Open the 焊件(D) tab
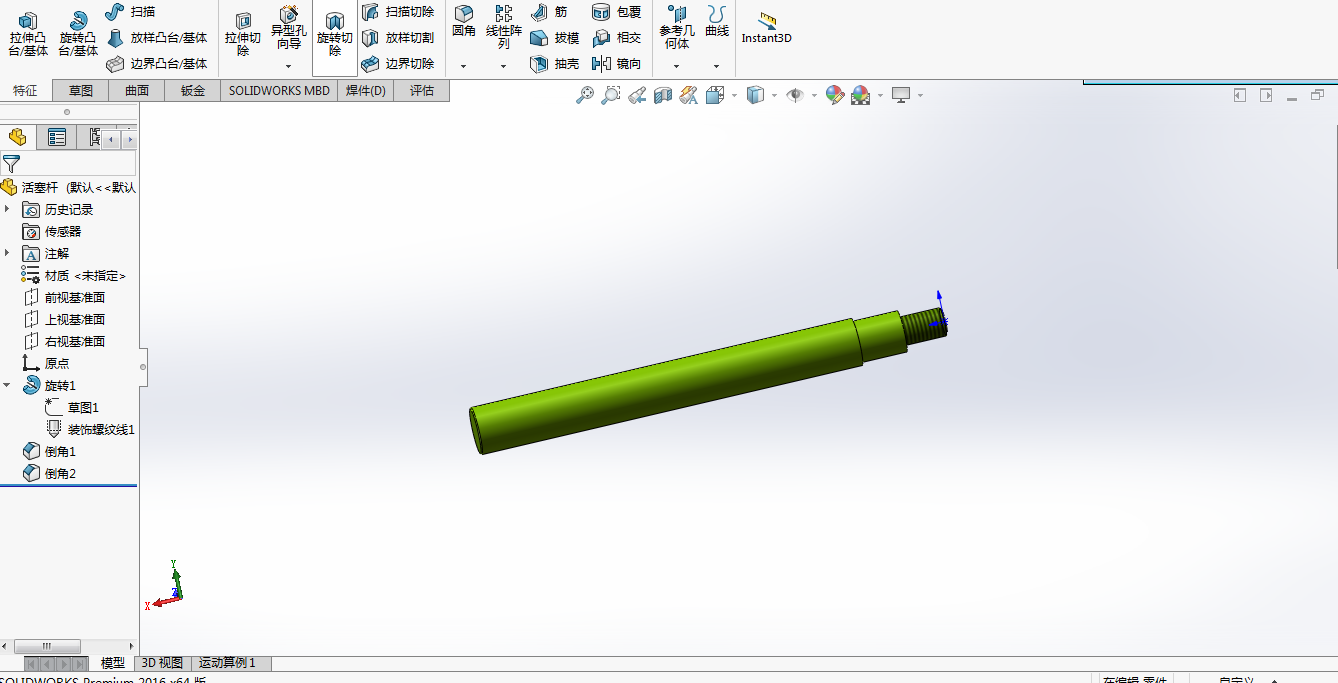 click(x=366, y=91)
